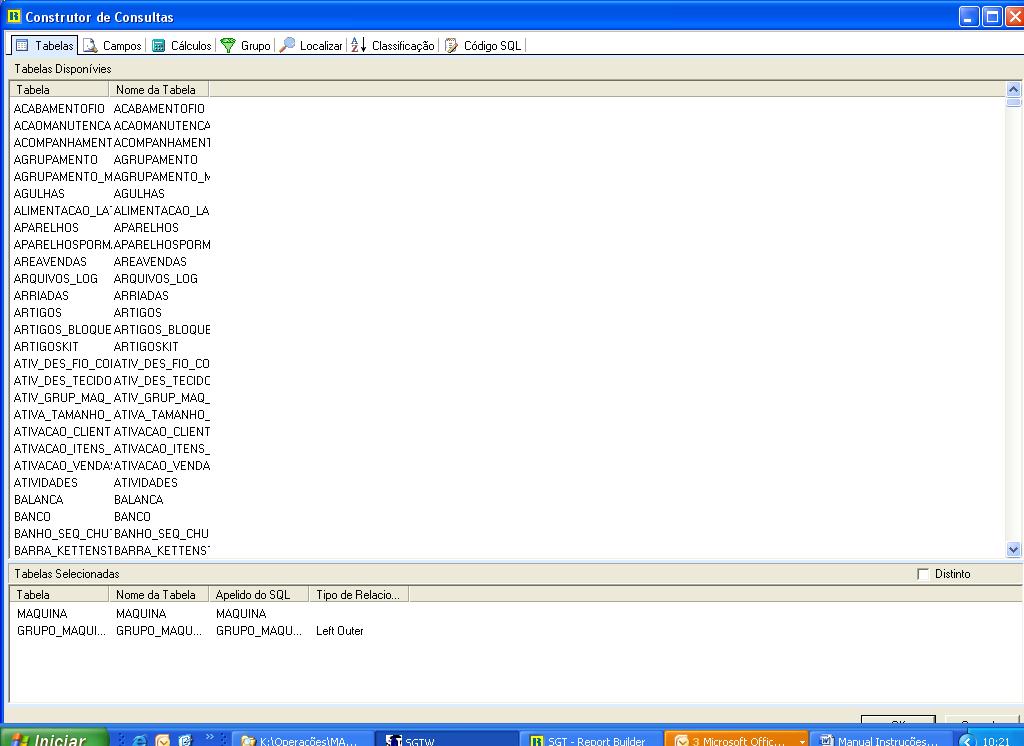Image resolution: width=1024 pixels, height=746 pixels.
Task: Click the Localizar magnifier icon
Action: click(x=287, y=46)
